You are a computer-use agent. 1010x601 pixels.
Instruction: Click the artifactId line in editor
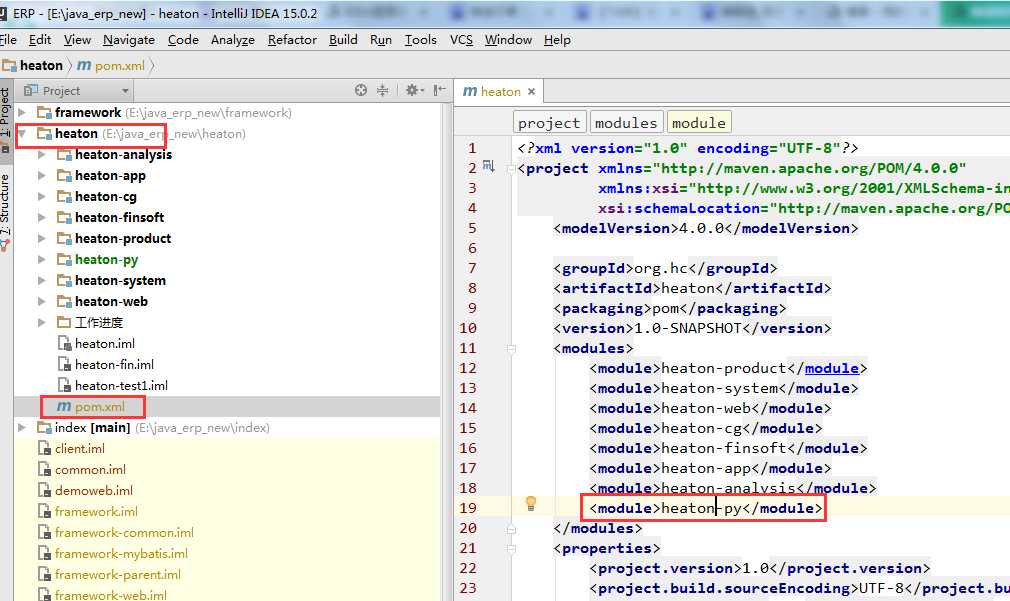(692, 288)
